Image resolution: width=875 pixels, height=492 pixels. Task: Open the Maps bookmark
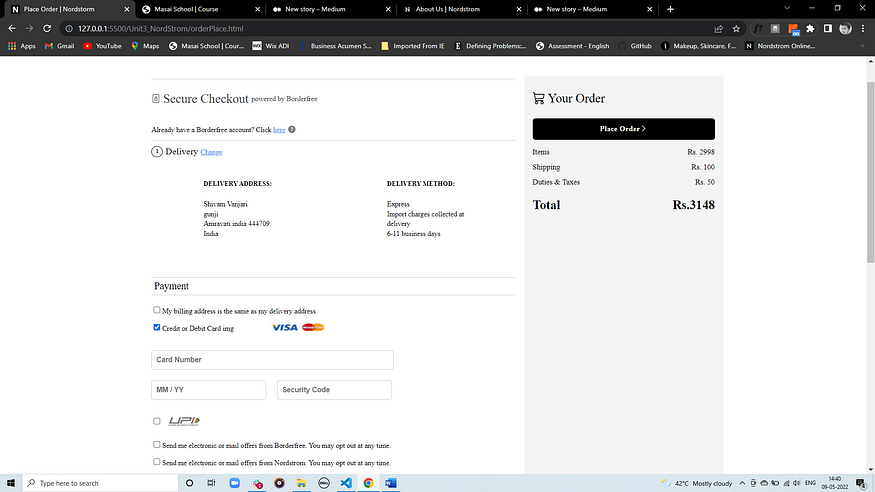click(x=145, y=46)
